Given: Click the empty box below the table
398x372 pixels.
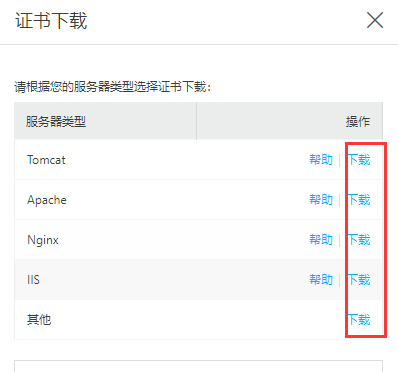Looking at the screenshot, I should [198, 366].
